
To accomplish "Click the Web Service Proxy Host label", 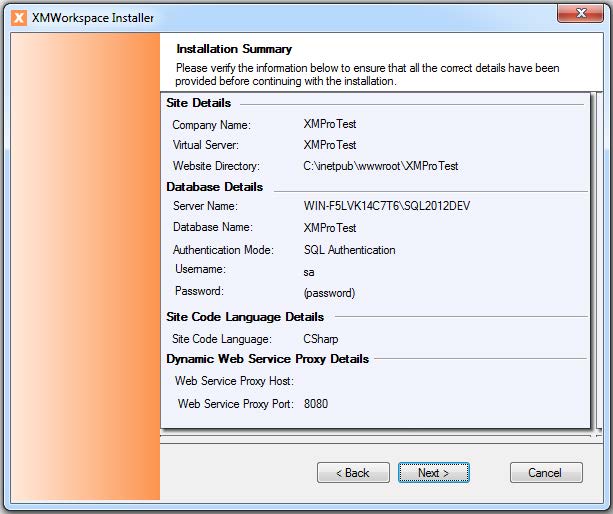I will point(234,381).
